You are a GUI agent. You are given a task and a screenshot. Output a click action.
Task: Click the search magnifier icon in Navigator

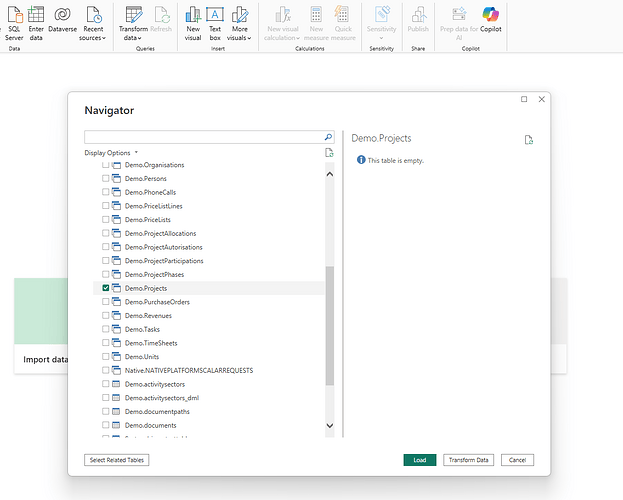(x=328, y=137)
